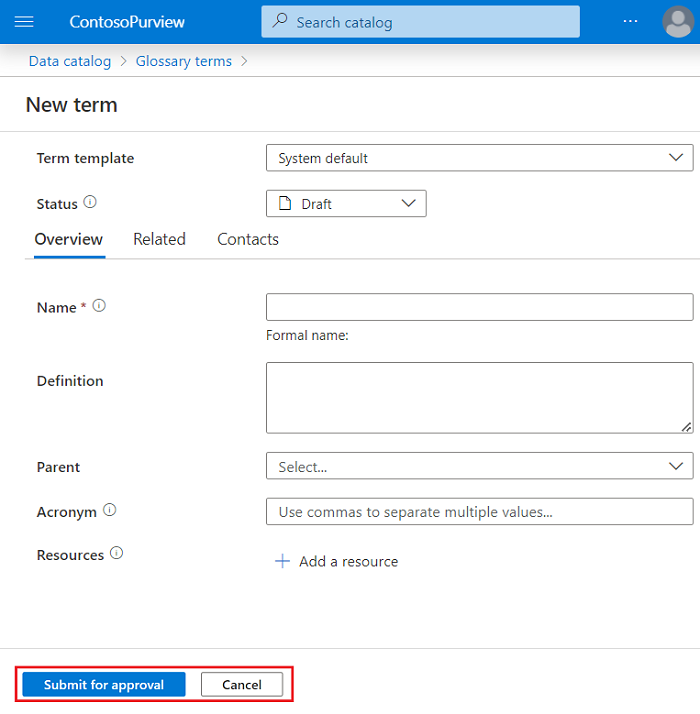
Task: Click Add a resource link
Action: (x=348, y=561)
